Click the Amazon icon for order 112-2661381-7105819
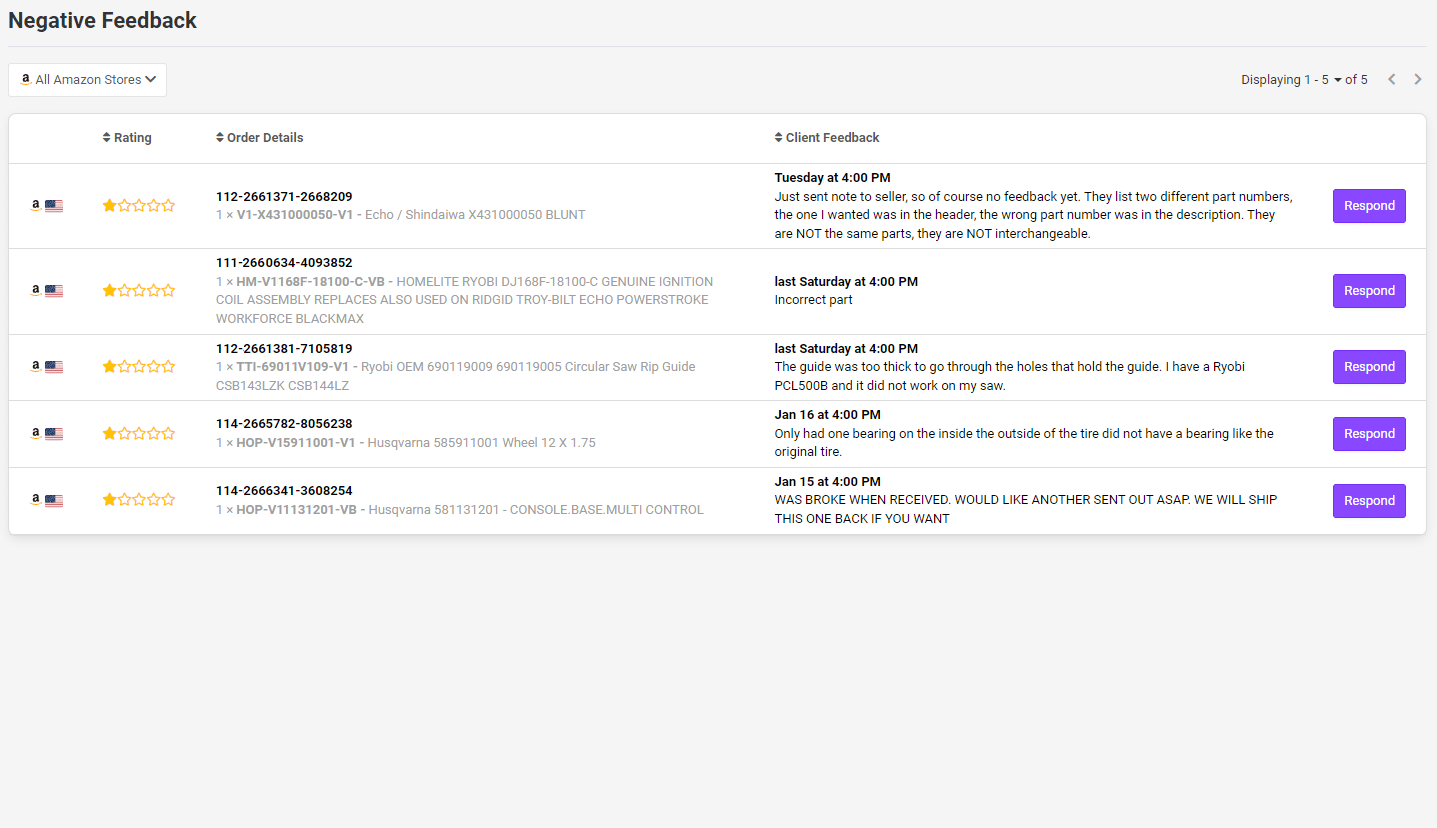The height and width of the screenshot is (828, 1437). click(35, 367)
